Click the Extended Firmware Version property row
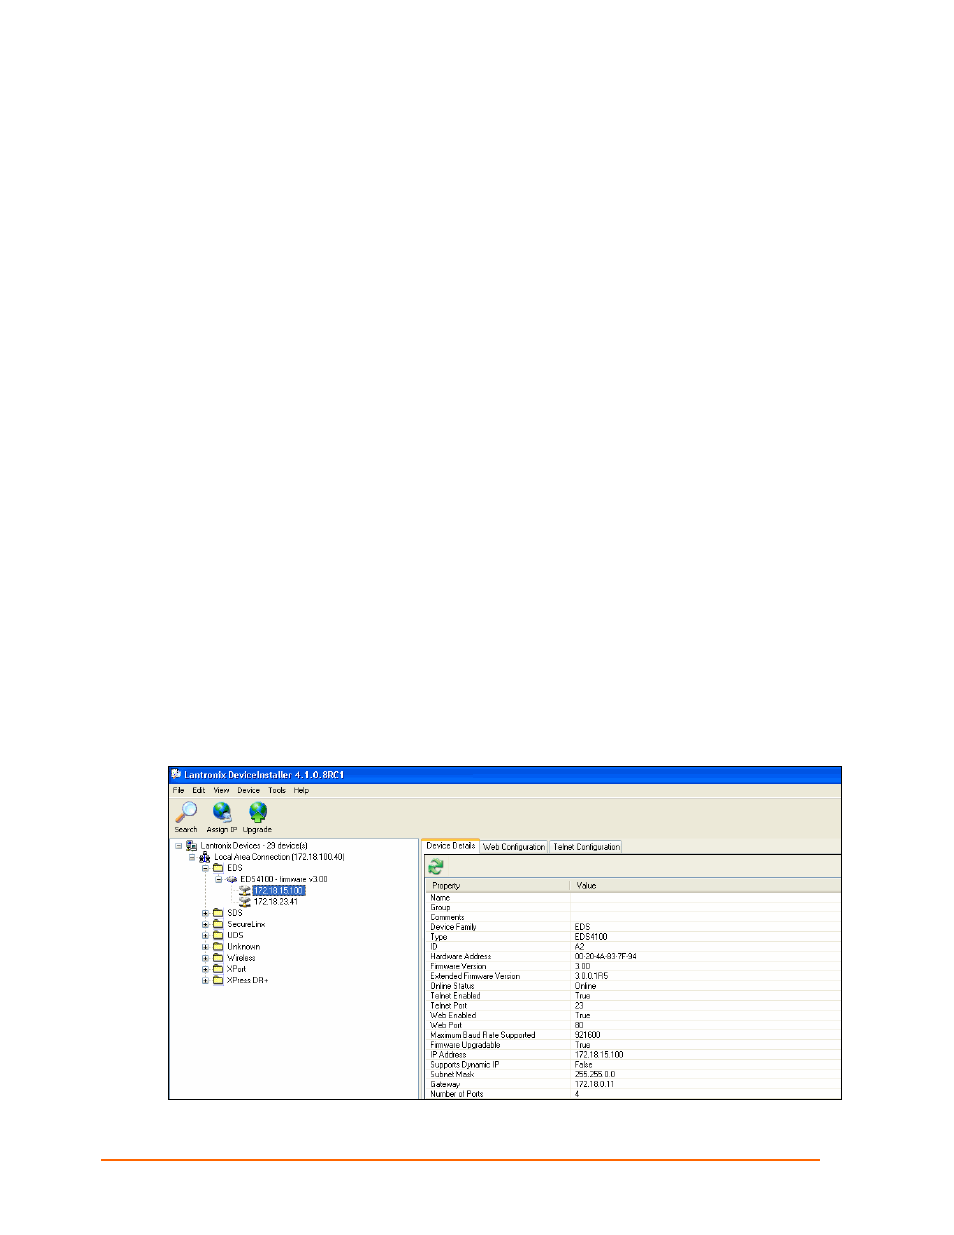This screenshot has height=1235, width=954. 633,976
